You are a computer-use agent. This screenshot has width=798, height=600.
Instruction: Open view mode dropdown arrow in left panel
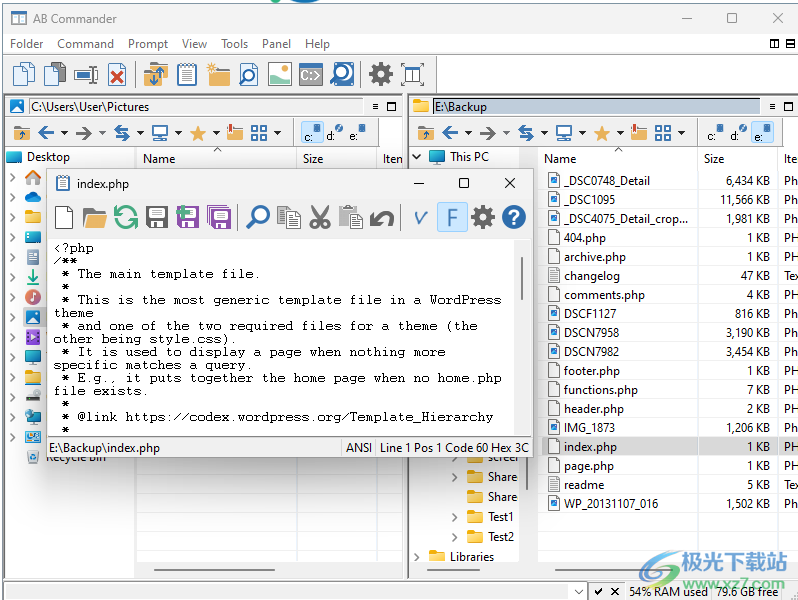point(277,133)
